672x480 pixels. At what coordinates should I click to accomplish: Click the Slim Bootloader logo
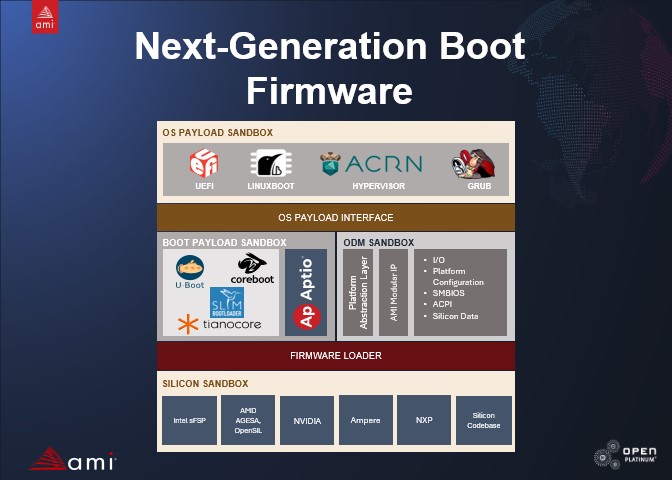[227, 303]
